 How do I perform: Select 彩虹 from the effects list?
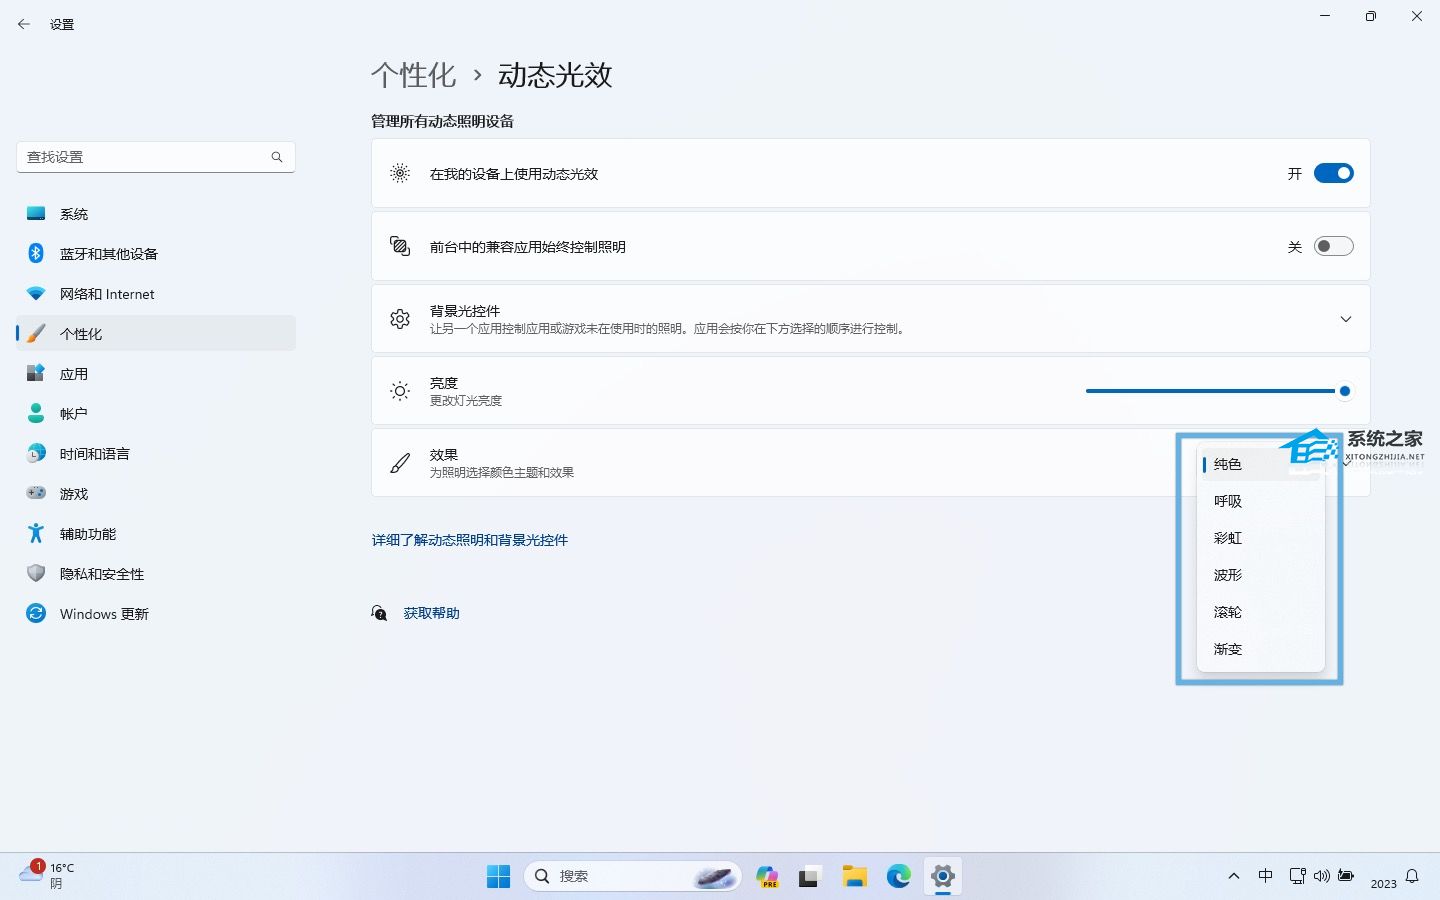[1227, 538]
